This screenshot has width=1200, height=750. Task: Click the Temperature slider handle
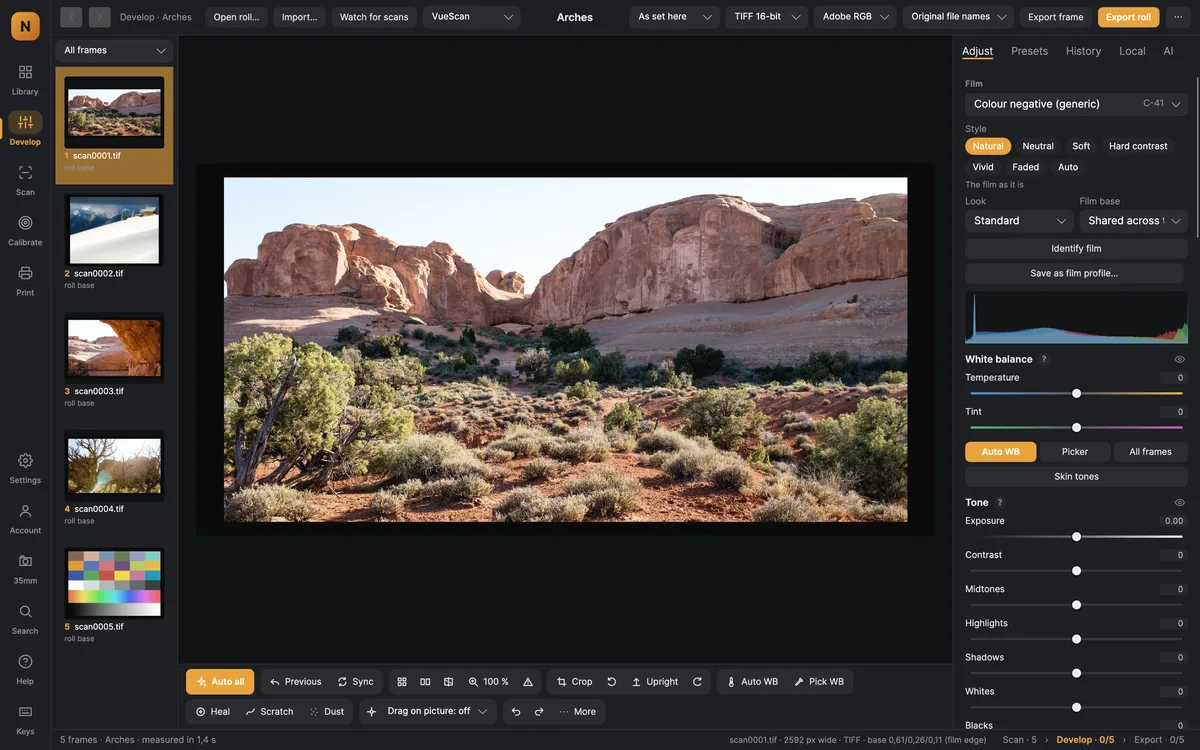[x=1076, y=394]
